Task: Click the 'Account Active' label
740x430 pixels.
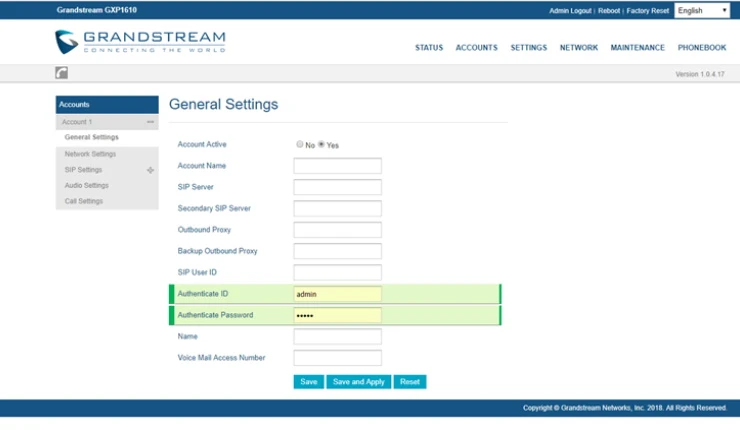Action: click(x=202, y=144)
